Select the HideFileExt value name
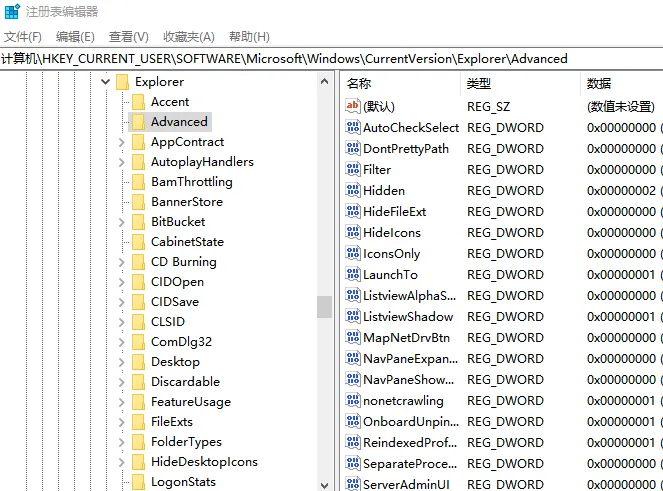This screenshot has height=491, width=663. [x=395, y=211]
